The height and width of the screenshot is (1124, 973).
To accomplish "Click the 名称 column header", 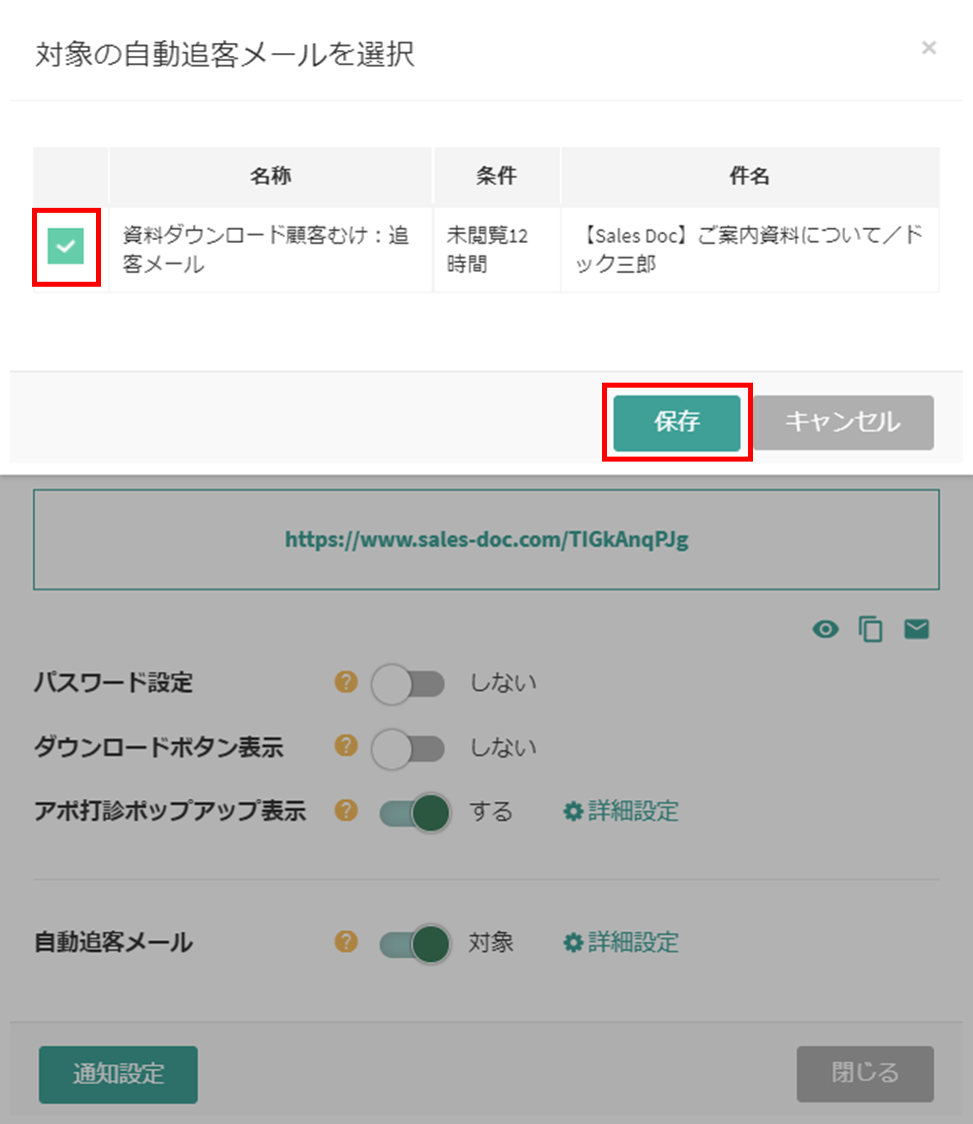I will point(270,175).
